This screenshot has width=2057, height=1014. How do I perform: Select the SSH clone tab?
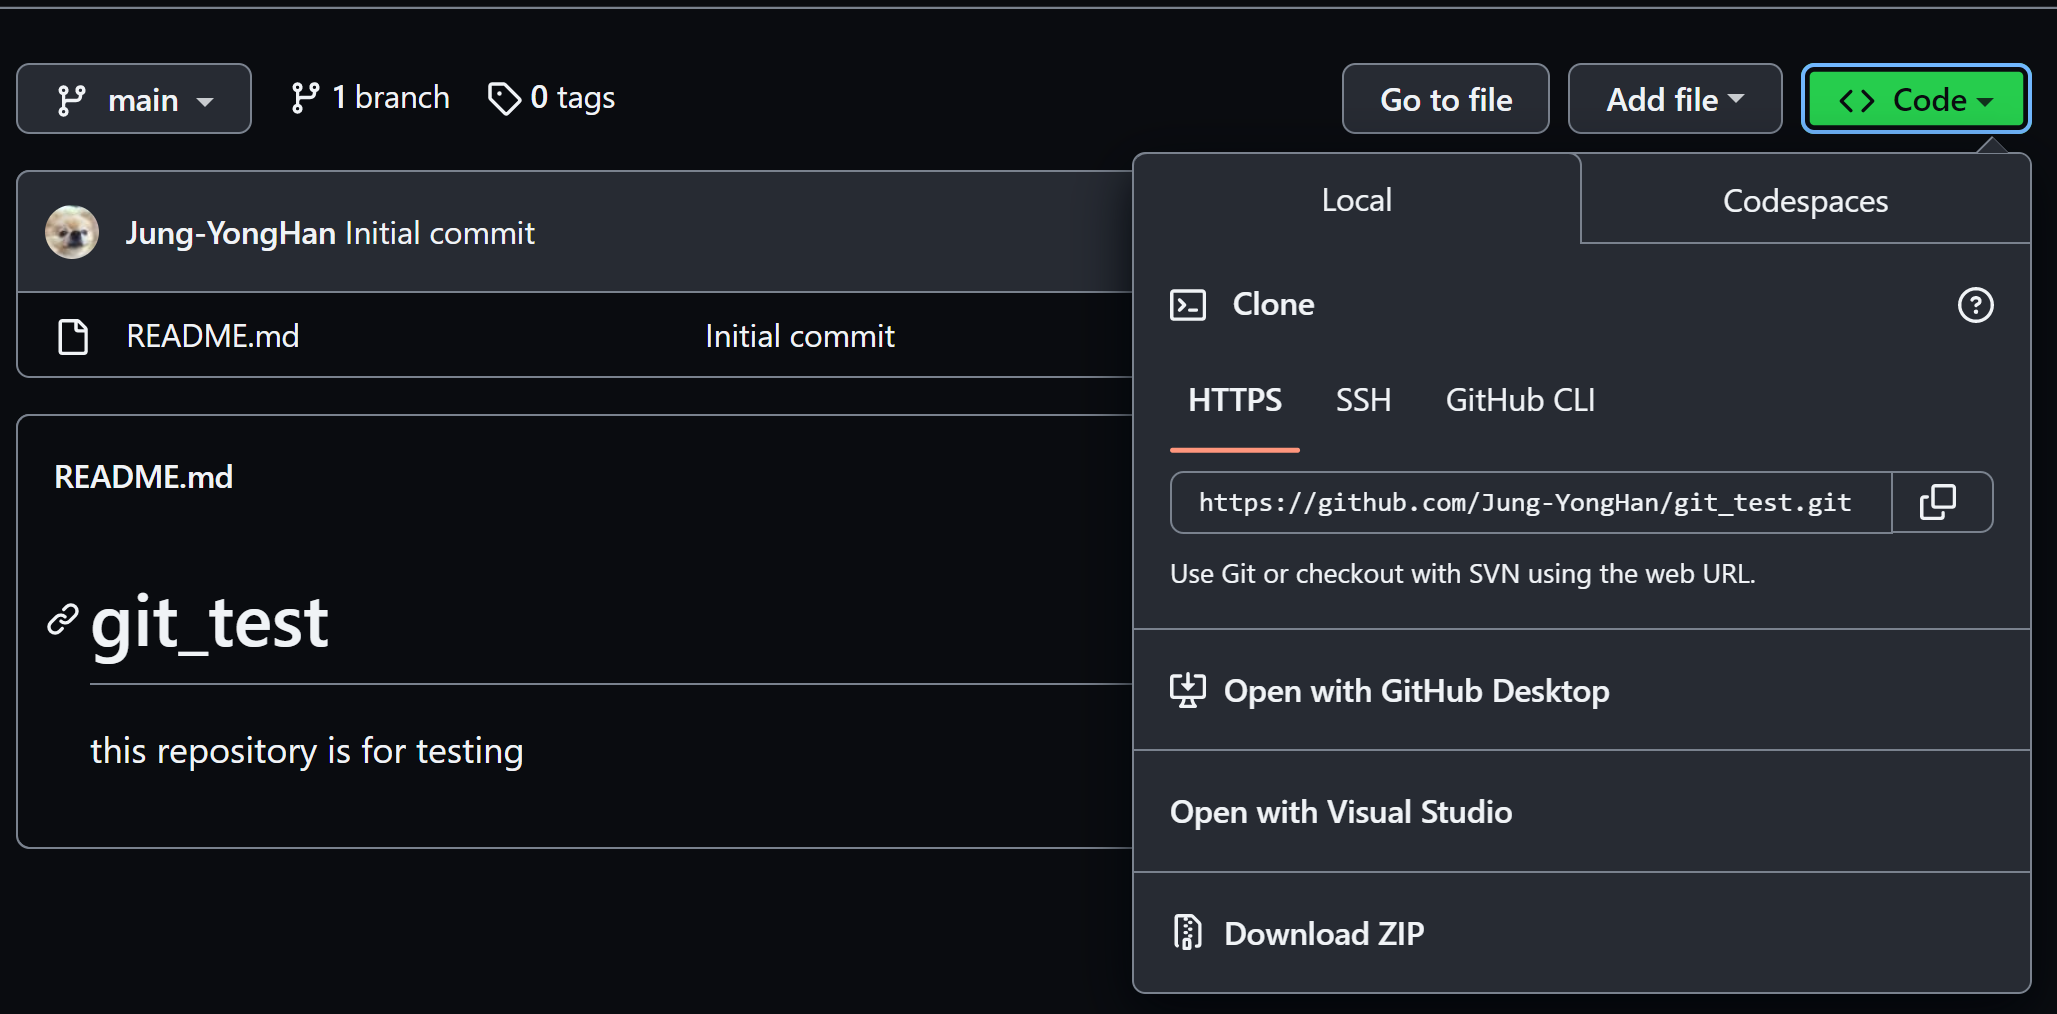pyautogui.click(x=1363, y=401)
